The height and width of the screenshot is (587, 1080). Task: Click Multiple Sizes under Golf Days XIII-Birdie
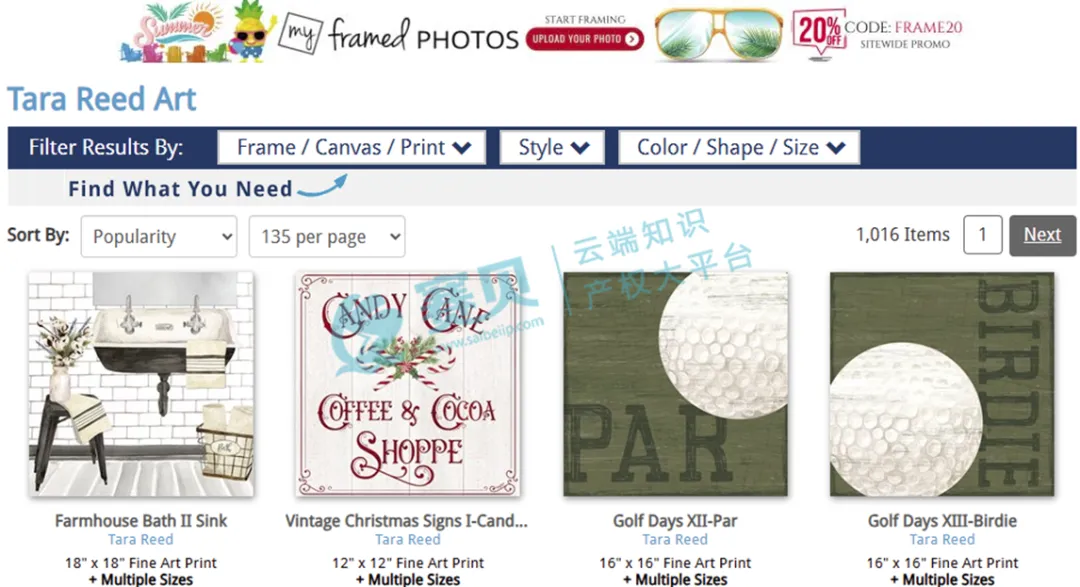click(x=942, y=579)
